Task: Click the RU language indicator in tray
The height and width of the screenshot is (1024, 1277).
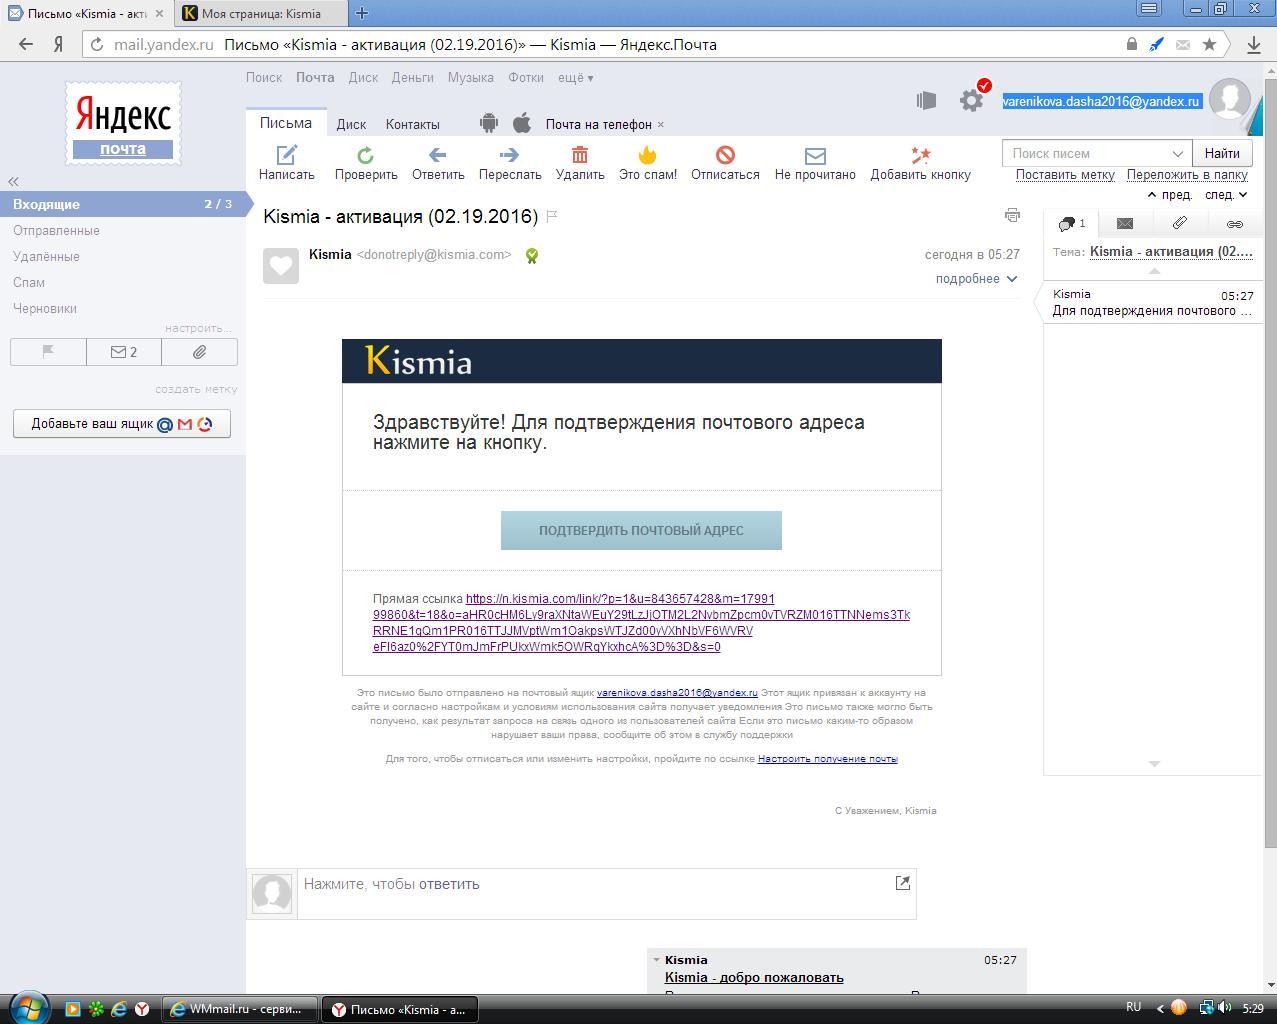Action: (1133, 1007)
